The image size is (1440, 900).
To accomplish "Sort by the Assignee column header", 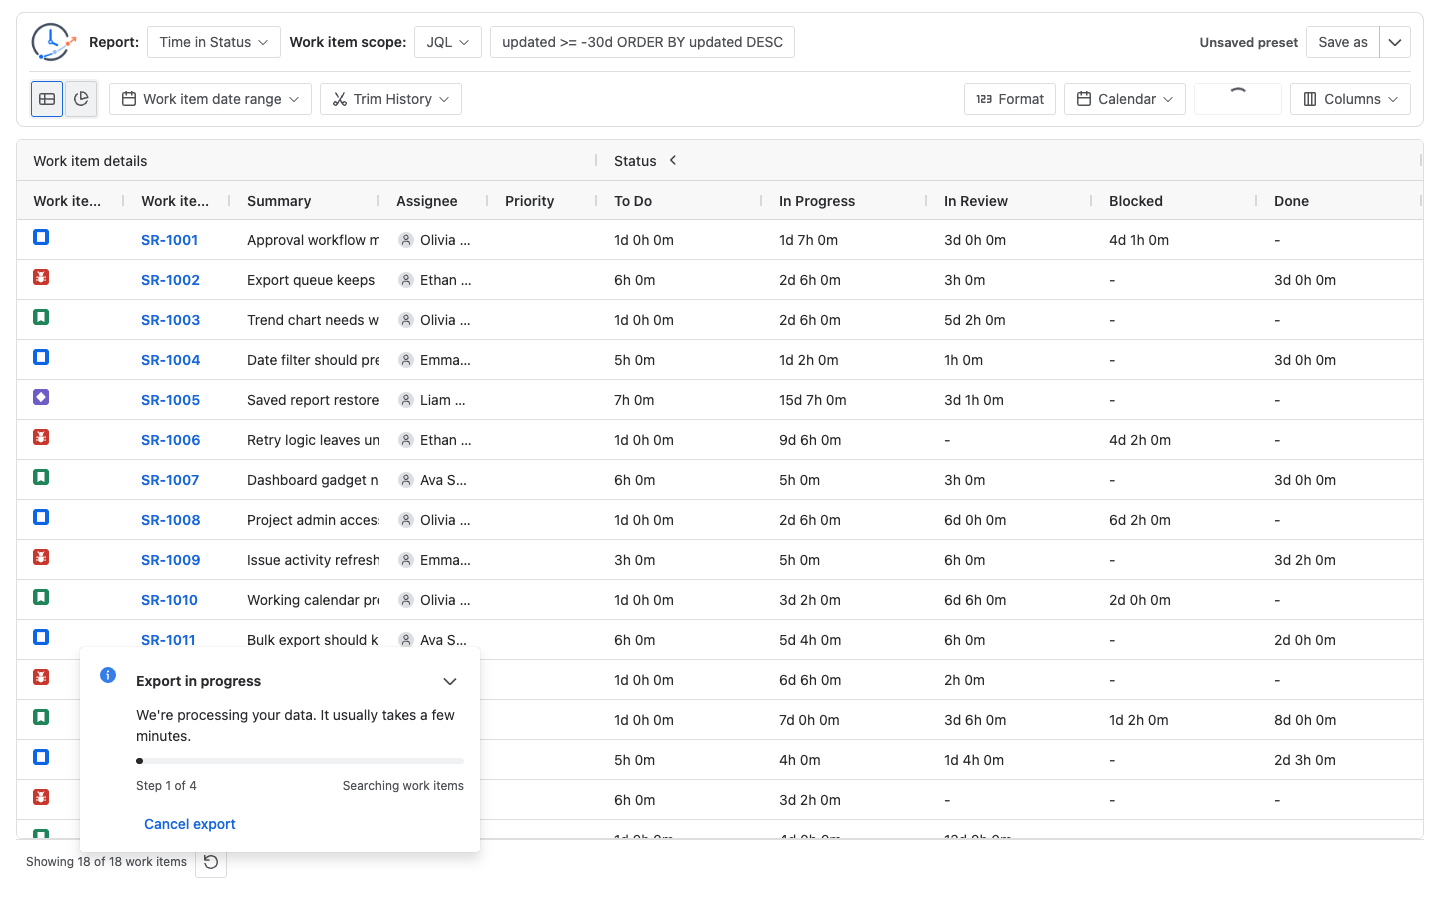I will tap(427, 201).
